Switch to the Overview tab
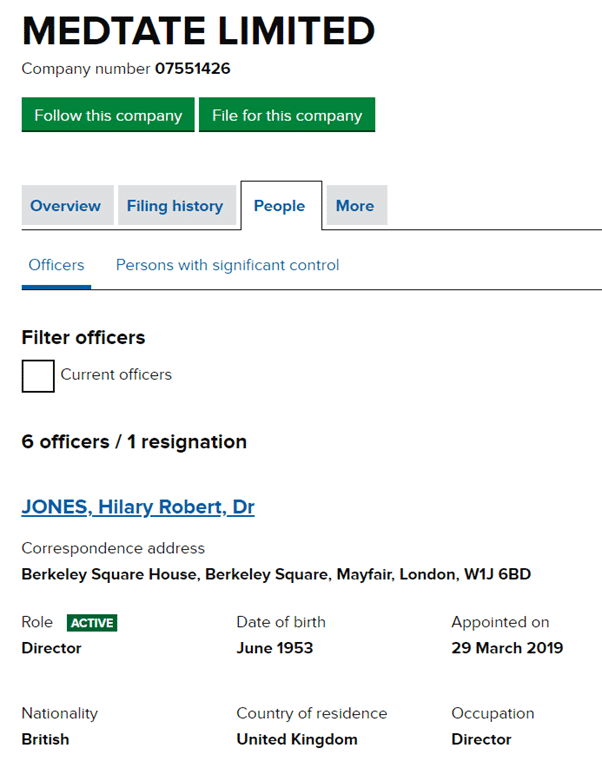 click(66, 206)
